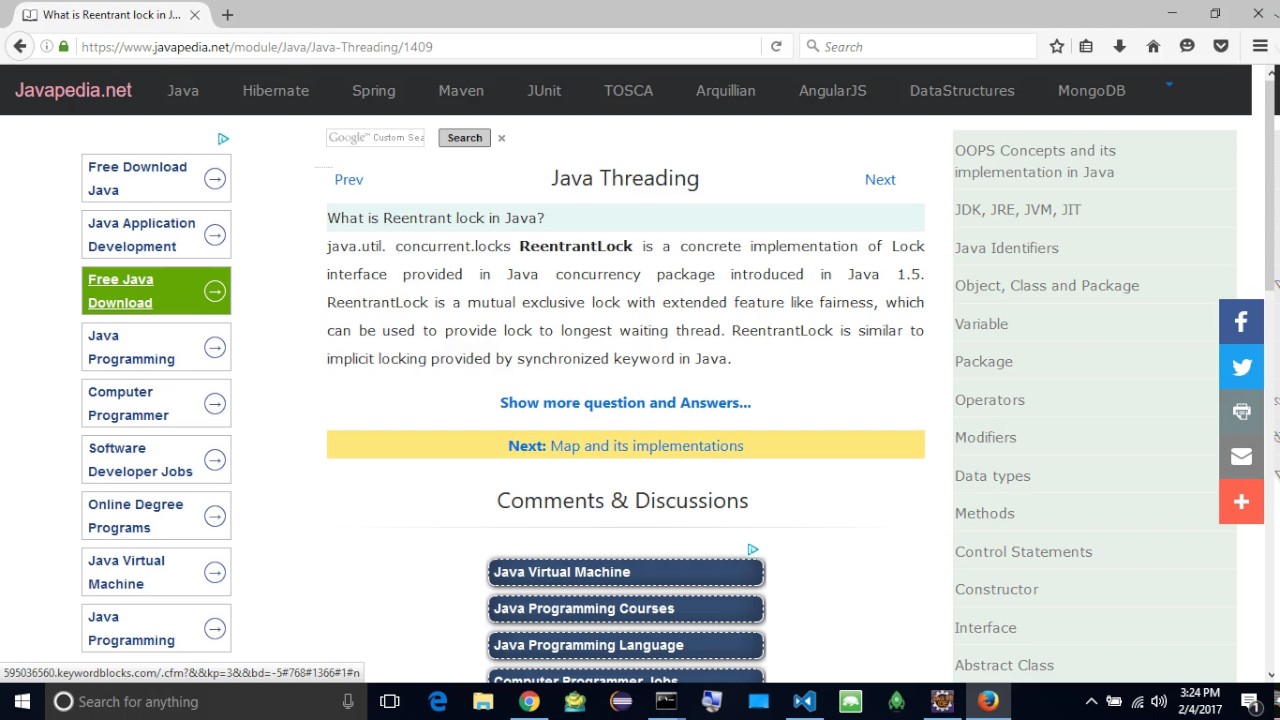Open Task View in the taskbar

click(390, 702)
